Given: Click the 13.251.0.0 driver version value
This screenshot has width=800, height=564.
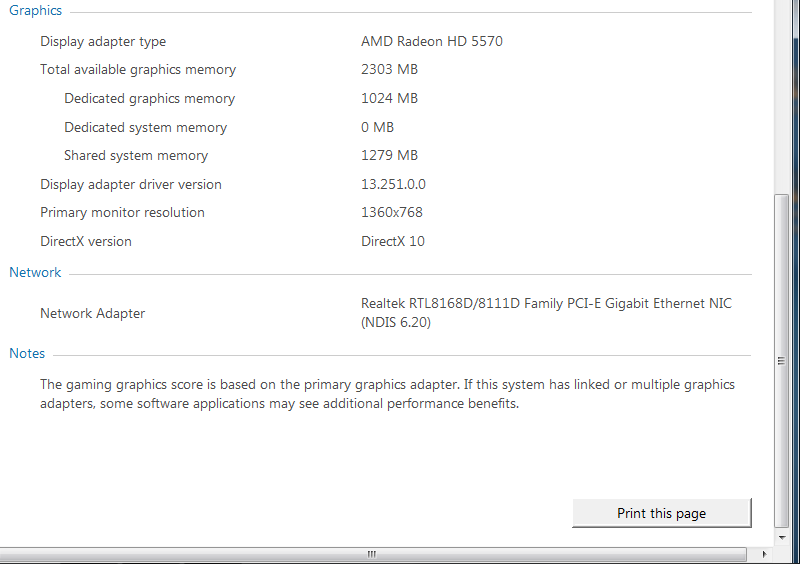Looking at the screenshot, I should click(393, 184).
